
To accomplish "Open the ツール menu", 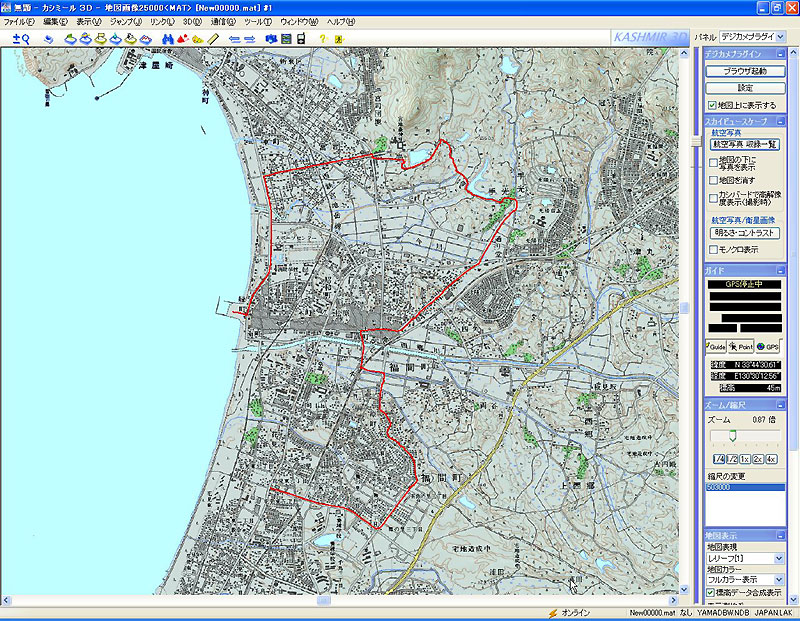I will [258, 22].
